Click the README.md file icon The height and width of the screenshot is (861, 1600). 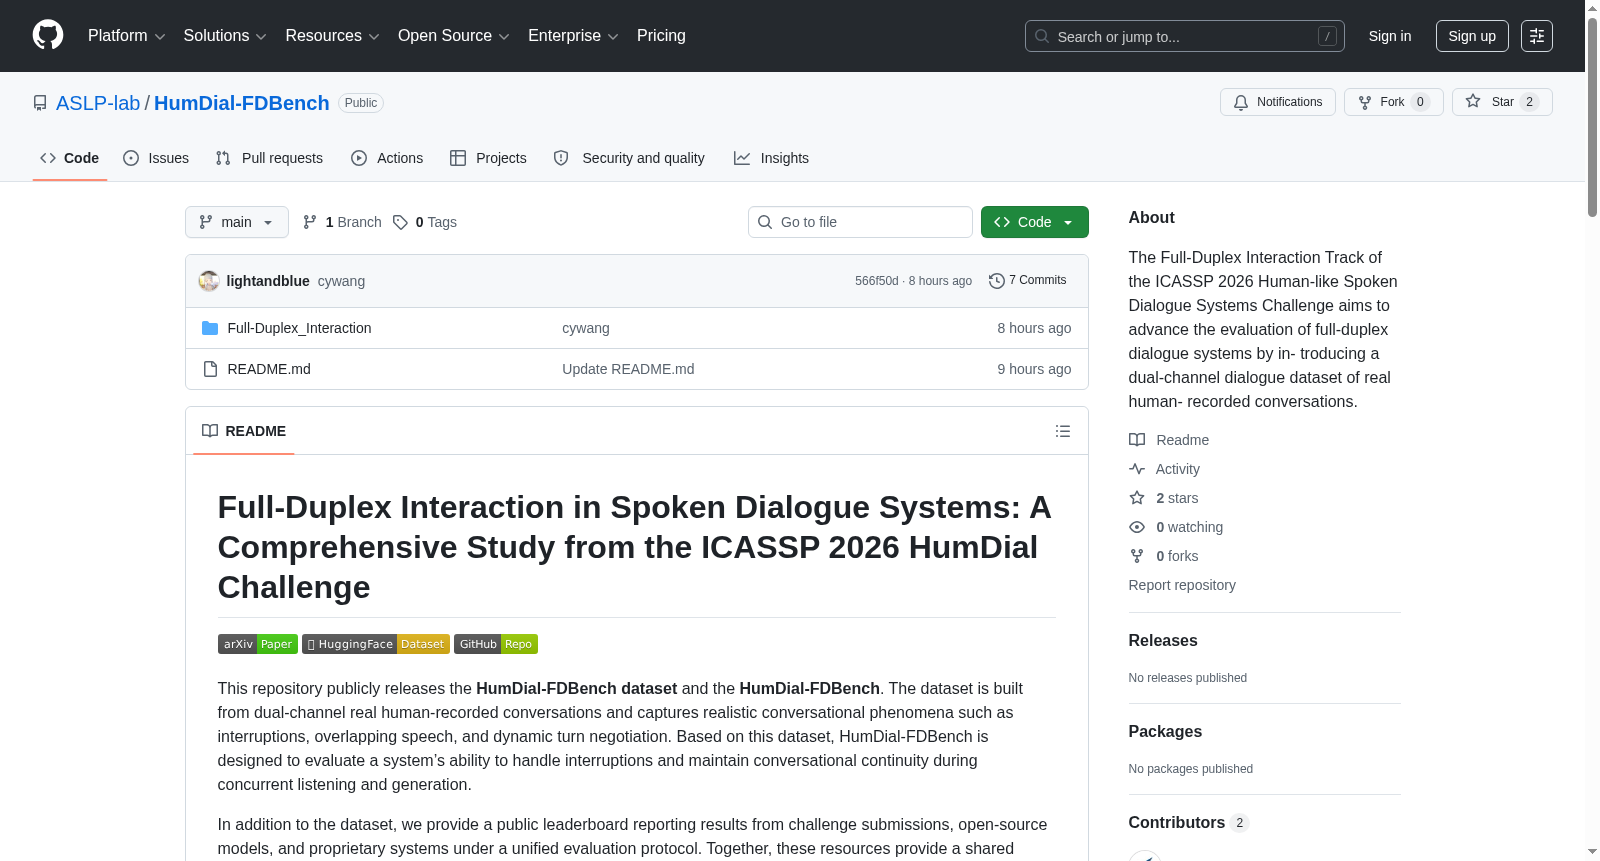[x=210, y=369]
